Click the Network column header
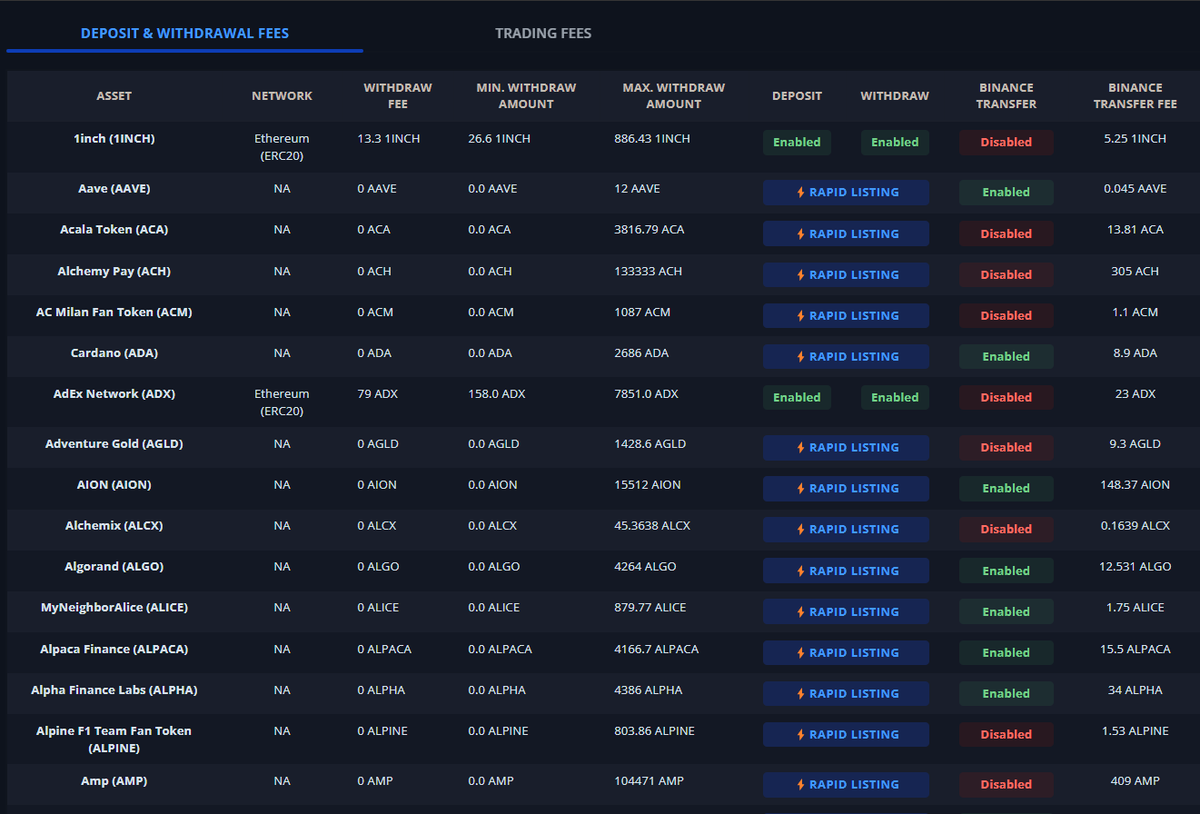1200x814 pixels. point(282,96)
